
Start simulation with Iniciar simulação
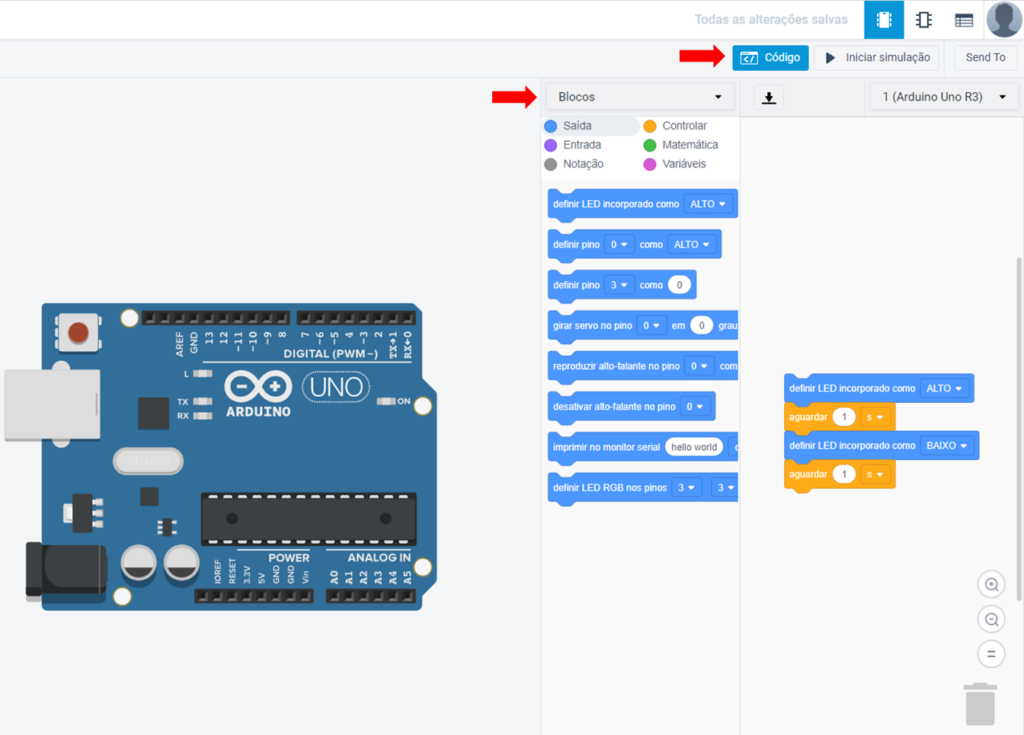(x=877, y=58)
